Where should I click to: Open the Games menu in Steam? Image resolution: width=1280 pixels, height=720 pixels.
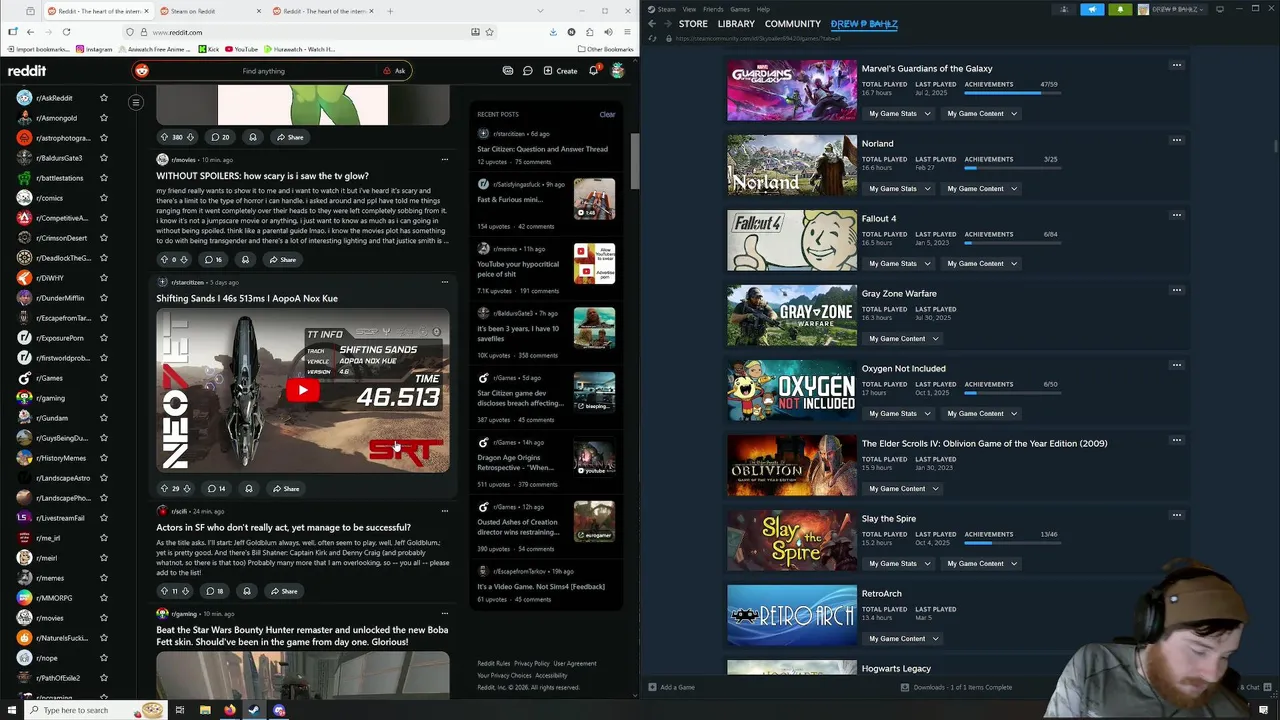(740, 9)
